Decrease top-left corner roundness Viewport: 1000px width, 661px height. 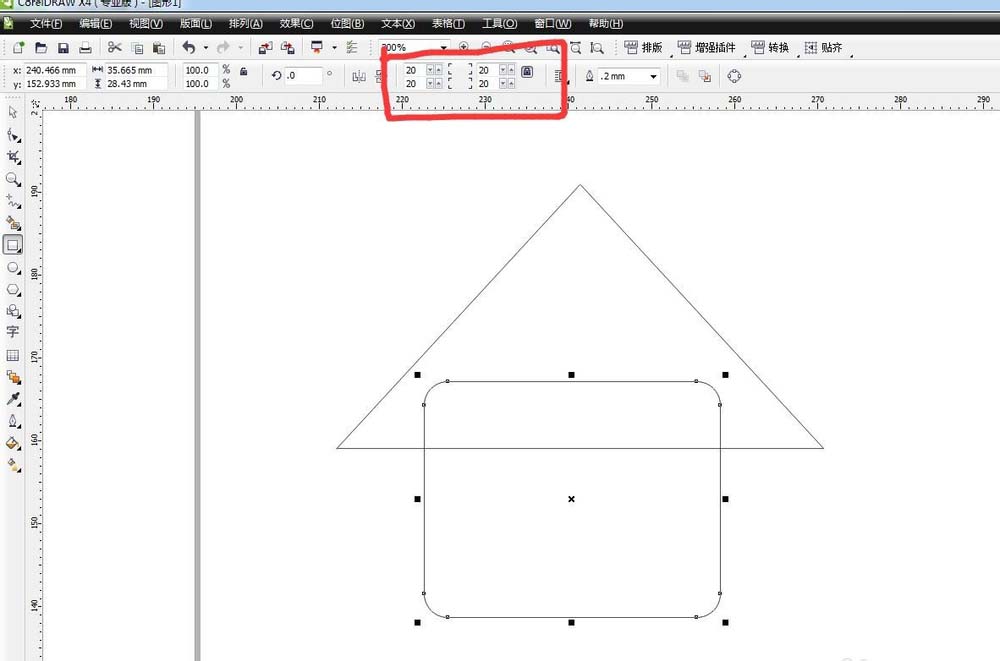[x=430, y=70]
